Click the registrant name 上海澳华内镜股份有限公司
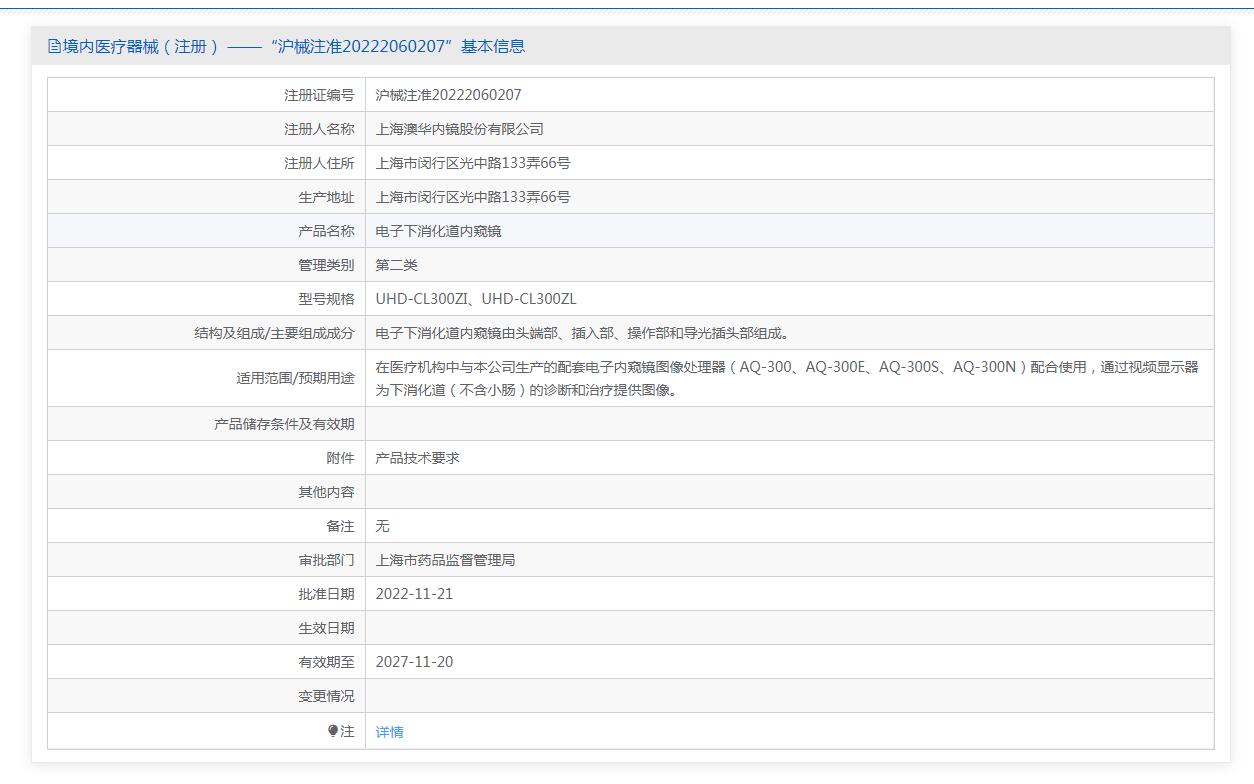Image resolution: width=1254 pixels, height=784 pixels. [459, 129]
